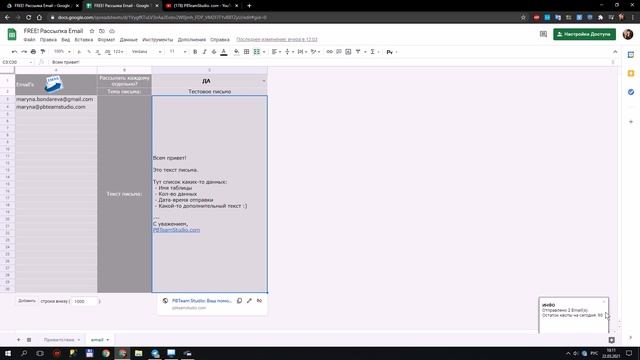The height and width of the screenshot is (360, 640).
Task: Select the maryna@pbteamstudio.com cell
Action: (56, 107)
